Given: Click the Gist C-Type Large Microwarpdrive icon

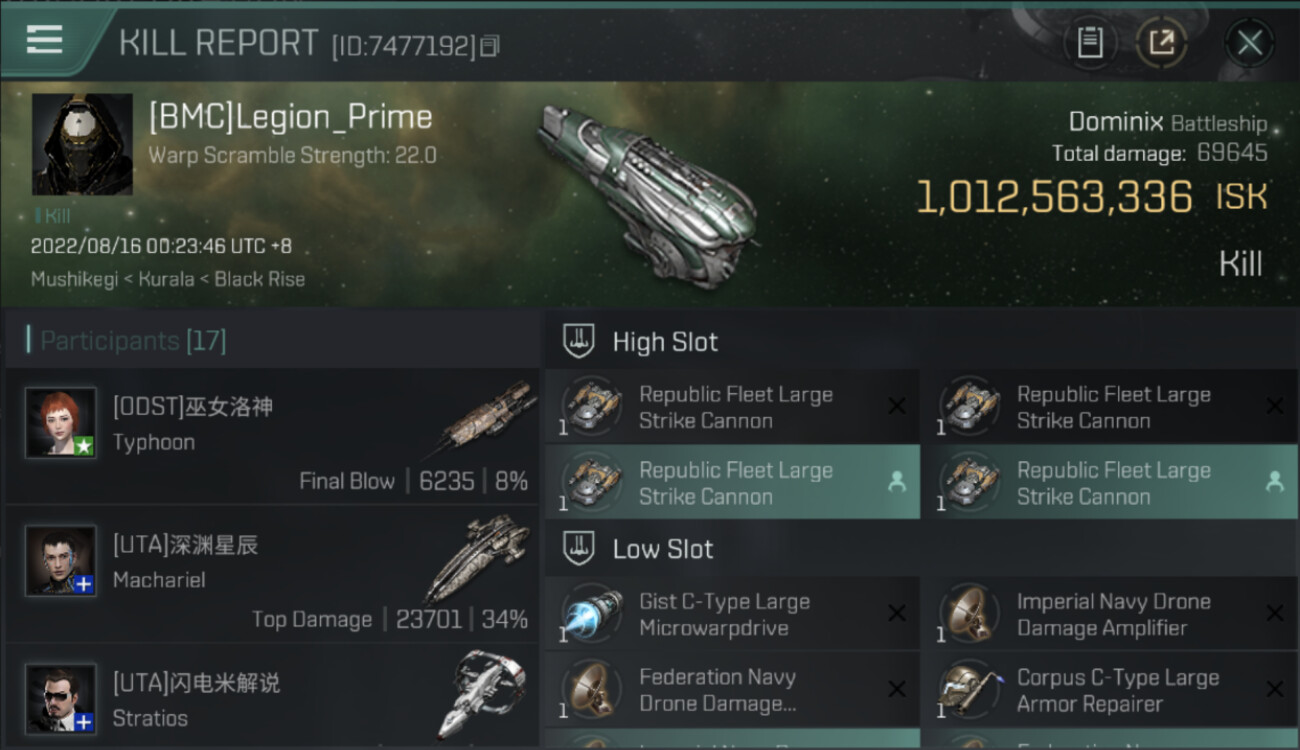Looking at the screenshot, I should point(592,615).
